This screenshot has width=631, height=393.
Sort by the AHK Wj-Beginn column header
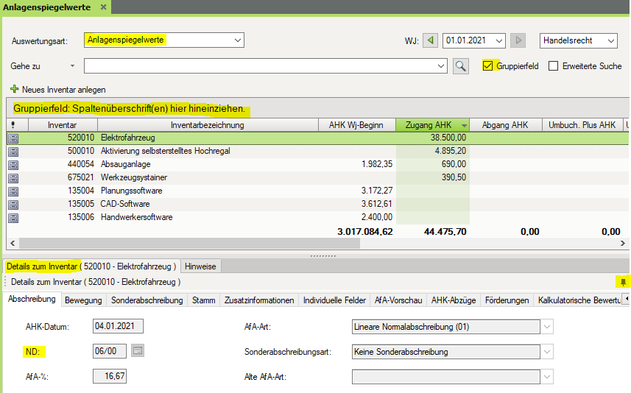pos(356,125)
